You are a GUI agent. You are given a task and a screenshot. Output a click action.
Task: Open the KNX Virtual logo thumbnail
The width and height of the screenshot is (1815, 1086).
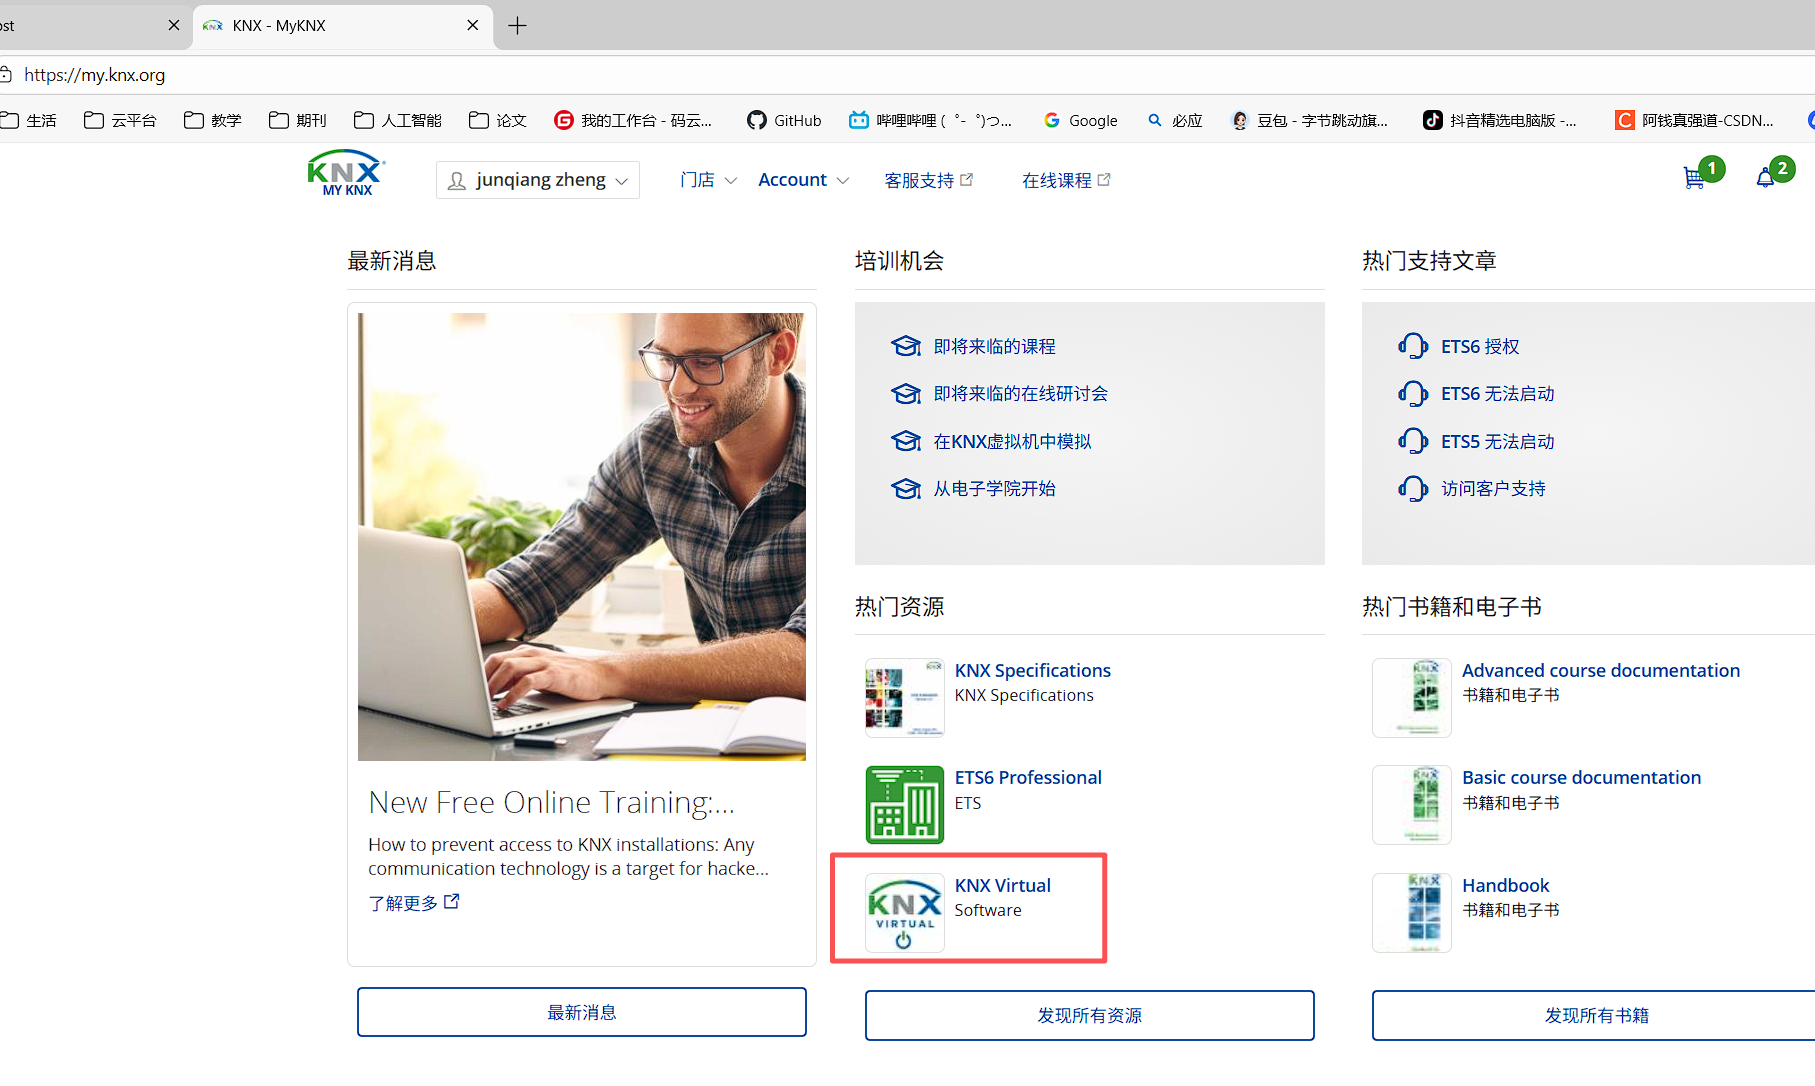904,913
